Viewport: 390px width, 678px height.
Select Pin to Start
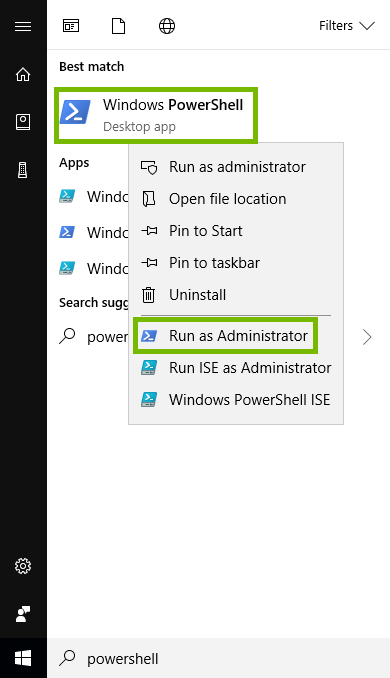[236, 231]
